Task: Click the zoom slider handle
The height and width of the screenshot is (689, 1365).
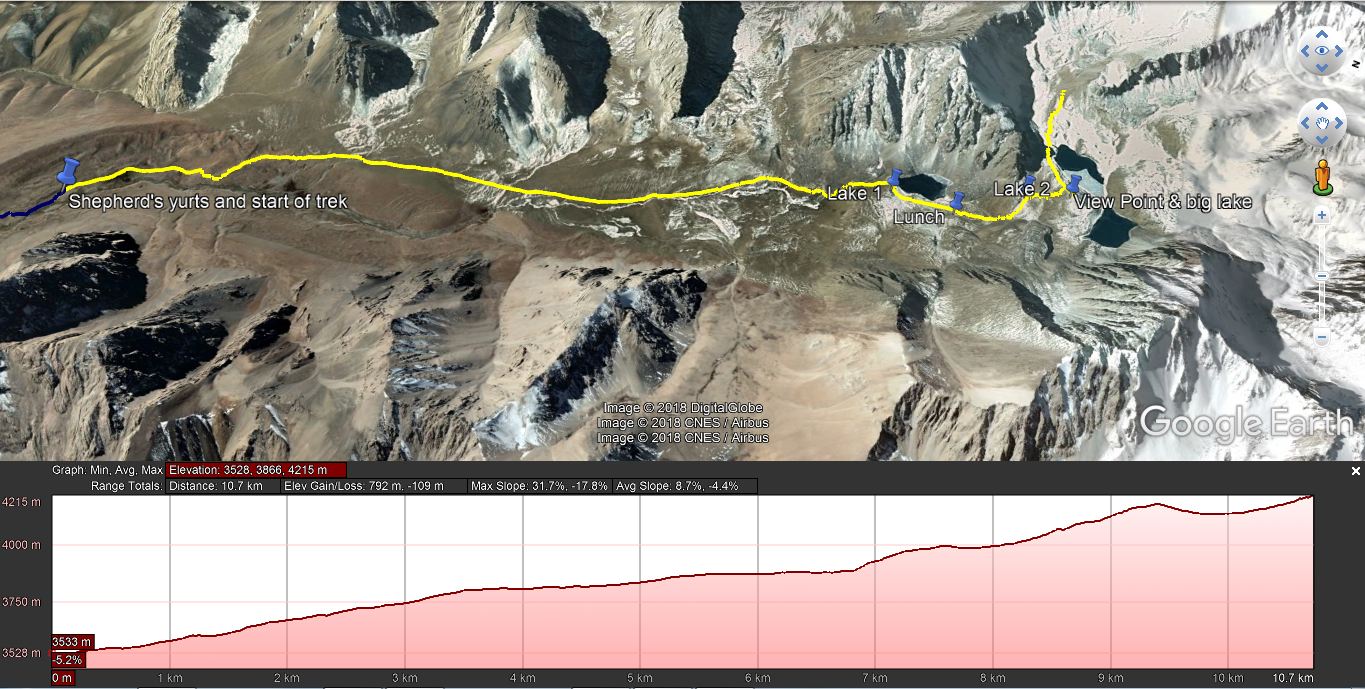Action: click(1321, 276)
